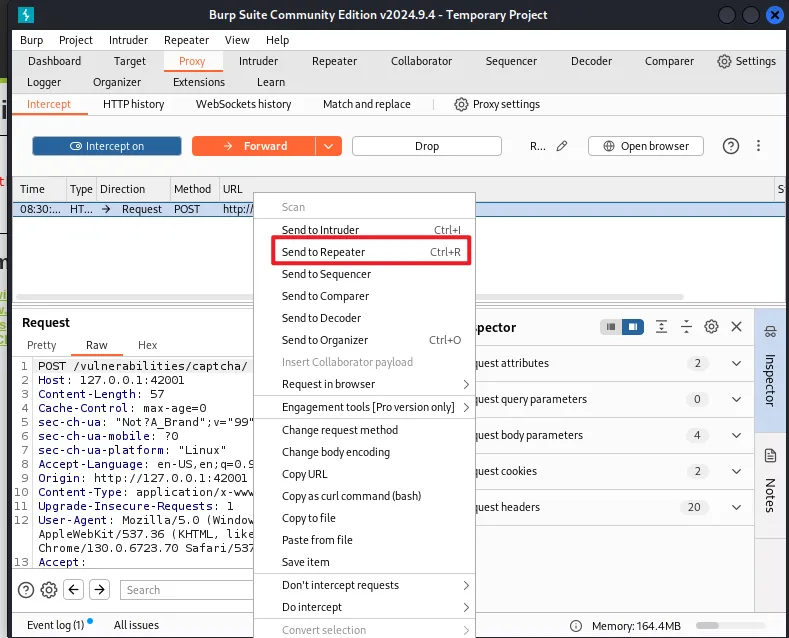Open Settings via the gear icon

[724, 61]
